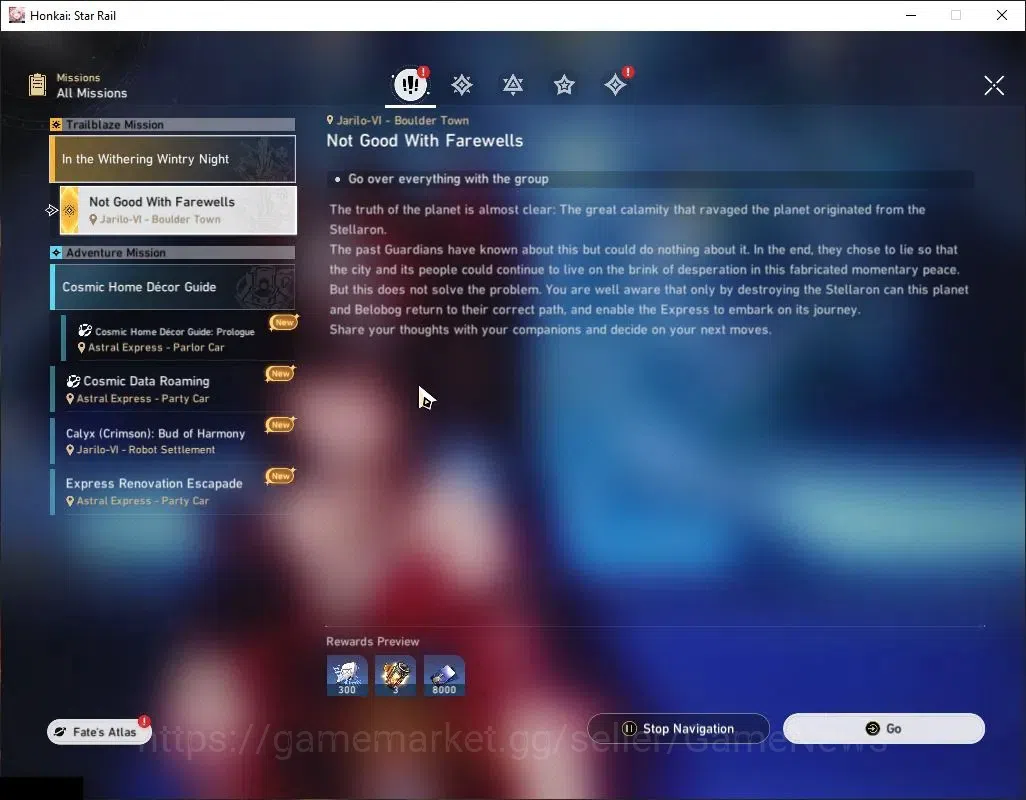Screen dimensions: 1026x800
Task: Click the Honkai: Star Rail window icon
Action: [x=16, y=15]
